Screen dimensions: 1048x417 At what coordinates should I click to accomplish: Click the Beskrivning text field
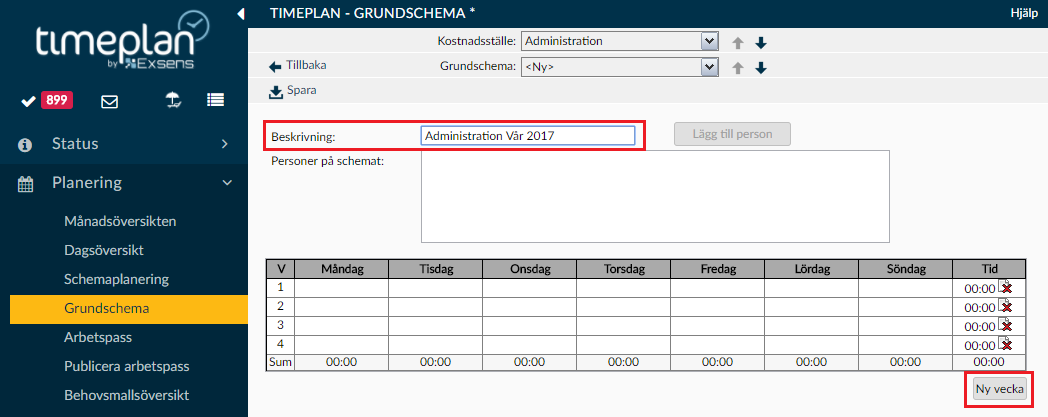click(527, 136)
